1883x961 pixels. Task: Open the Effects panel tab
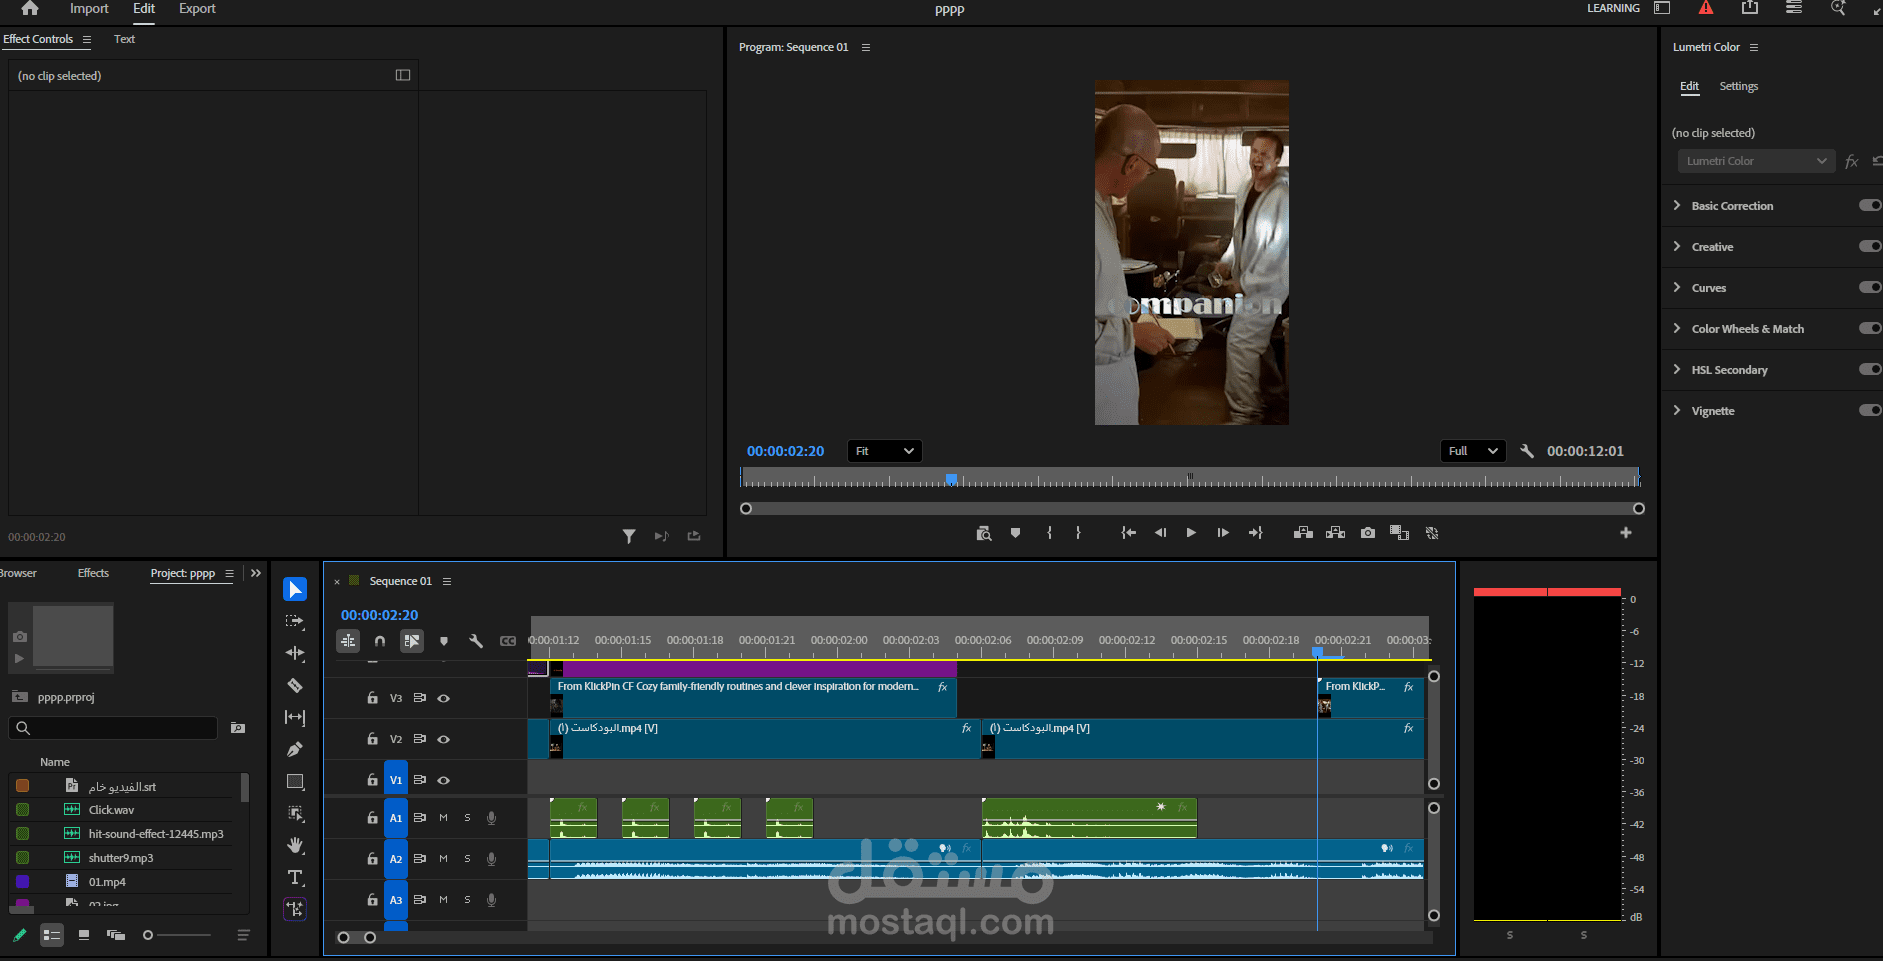[x=93, y=573]
